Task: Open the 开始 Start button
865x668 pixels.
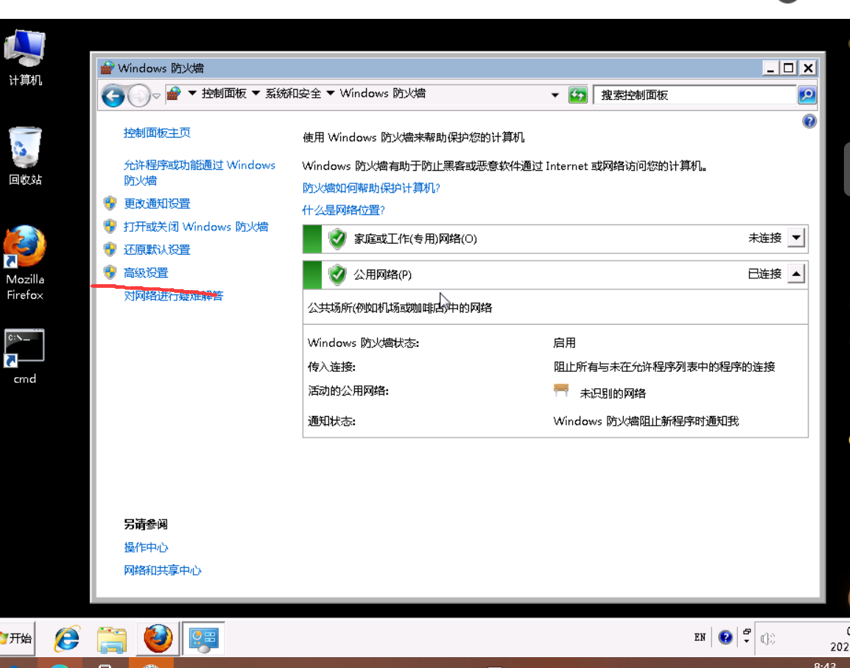Action: coord(17,638)
